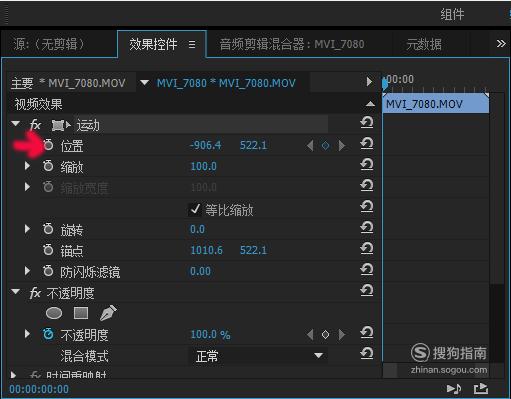This screenshot has width=511, height=399.
Task: Open the 混合模式 dropdown showing 正常
Action: (258, 356)
